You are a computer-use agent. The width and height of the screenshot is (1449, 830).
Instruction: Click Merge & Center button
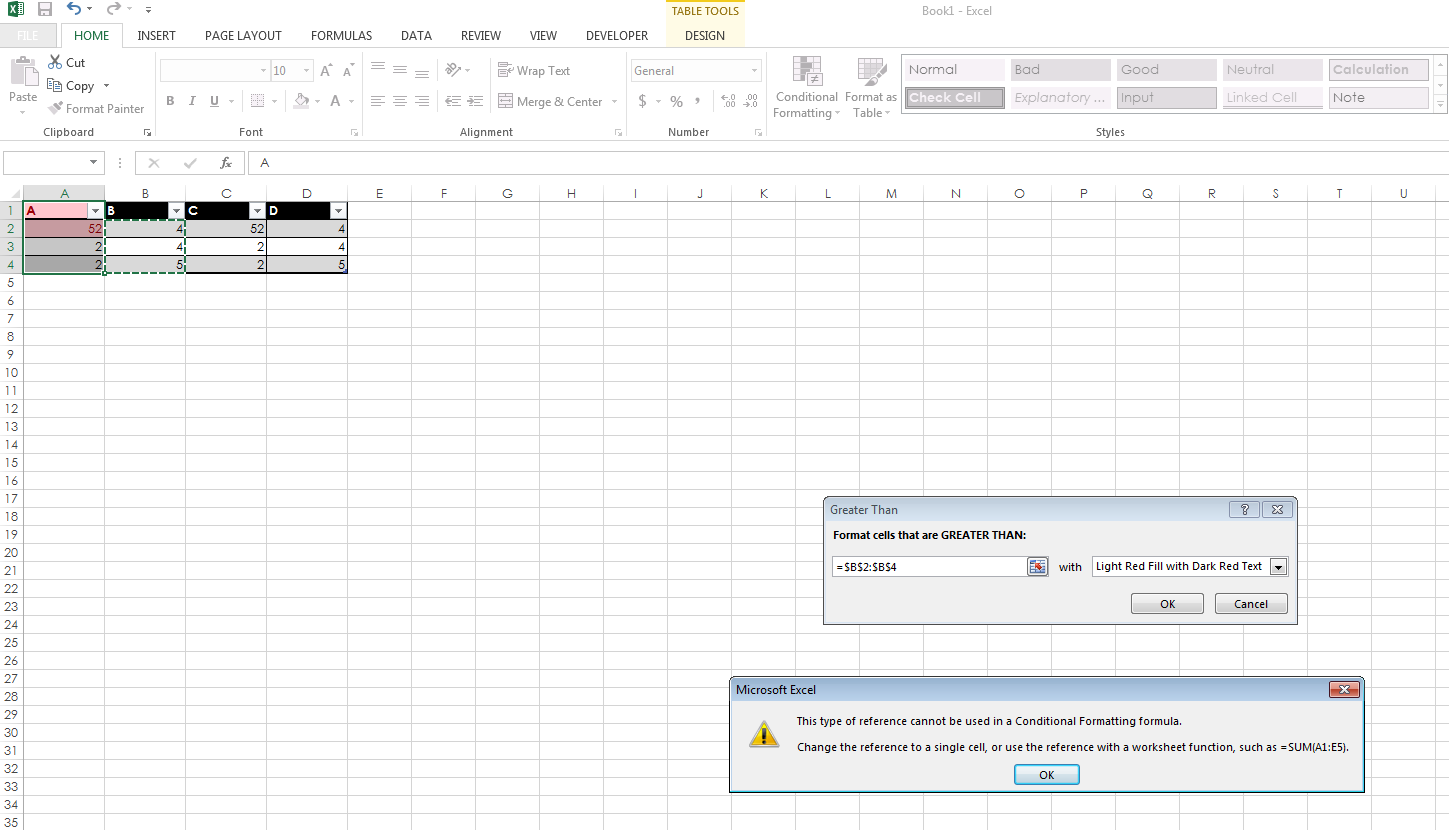551,101
